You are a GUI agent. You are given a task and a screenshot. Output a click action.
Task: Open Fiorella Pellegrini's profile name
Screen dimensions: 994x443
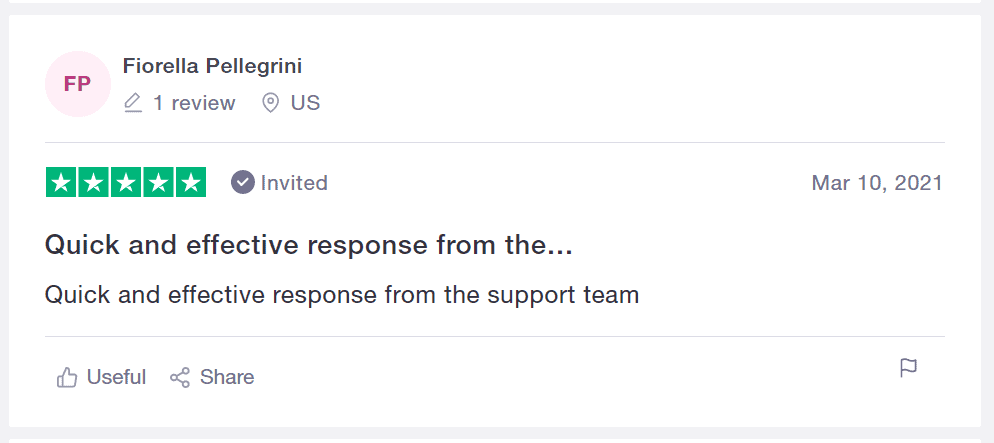212,66
